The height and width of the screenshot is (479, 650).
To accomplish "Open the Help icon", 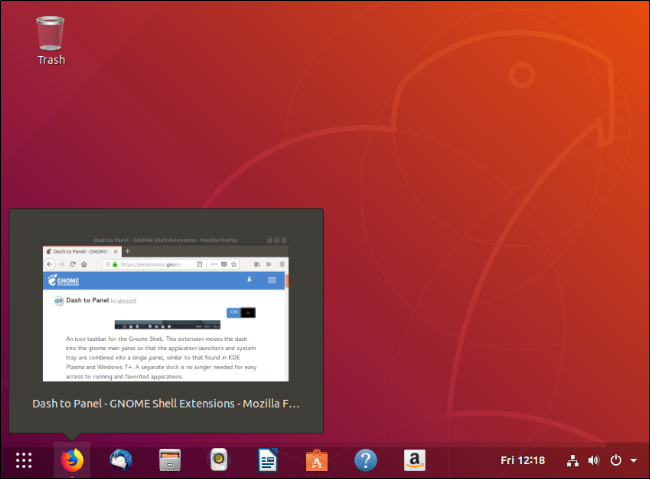I will pyautogui.click(x=366, y=460).
